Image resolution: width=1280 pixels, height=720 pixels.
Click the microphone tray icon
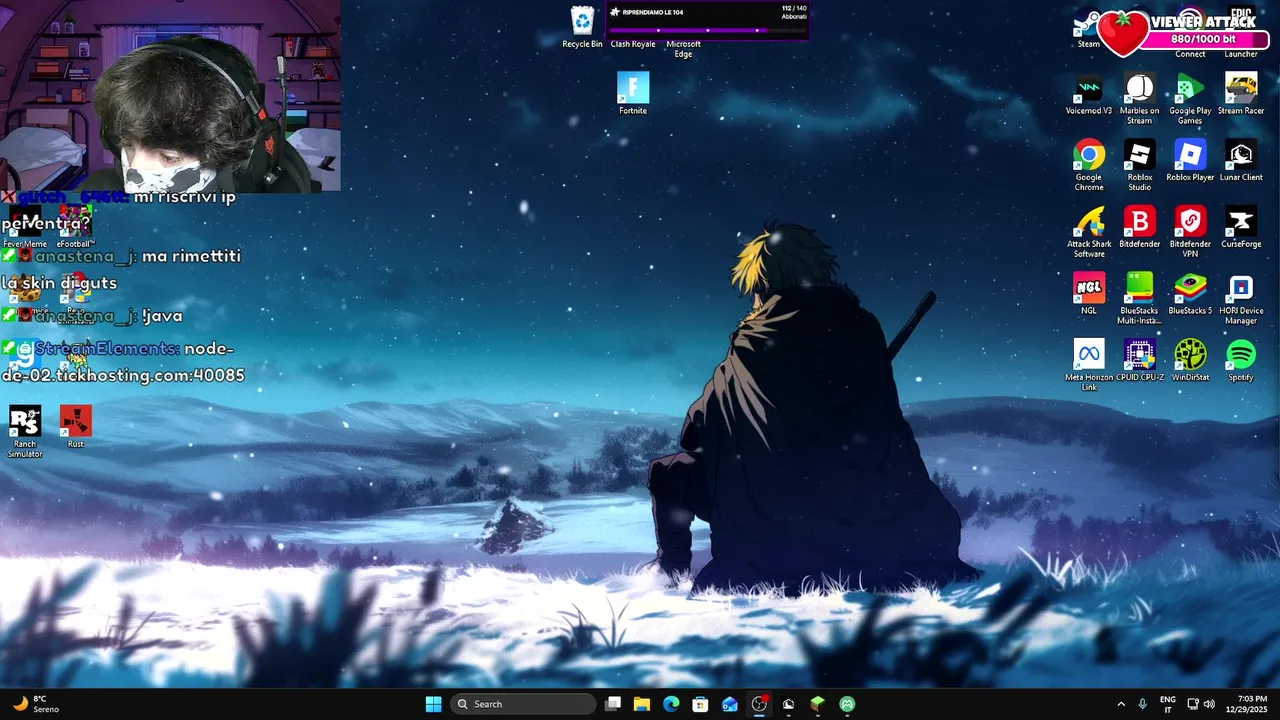[x=1142, y=704]
